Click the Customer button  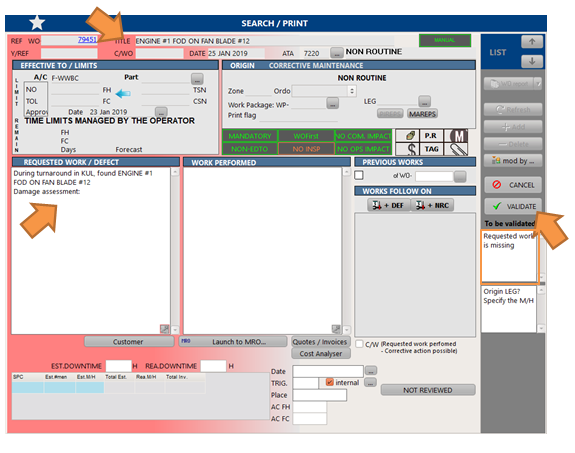point(129,342)
